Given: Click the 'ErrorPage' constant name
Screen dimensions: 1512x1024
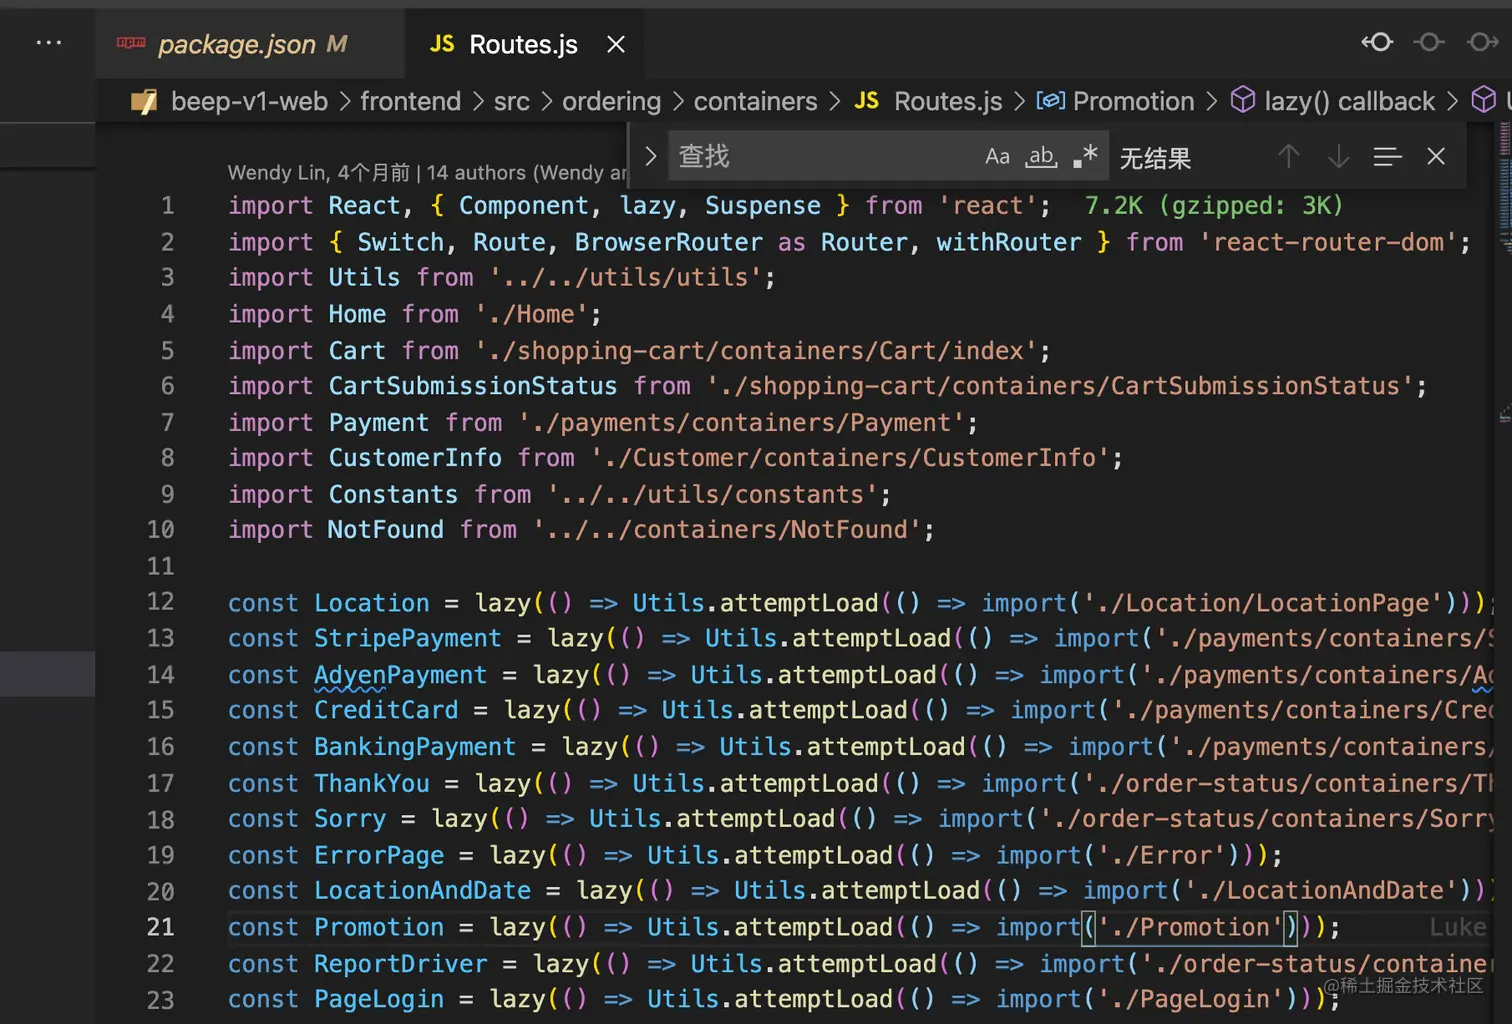Looking at the screenshot, I should (x=379, y=856).
